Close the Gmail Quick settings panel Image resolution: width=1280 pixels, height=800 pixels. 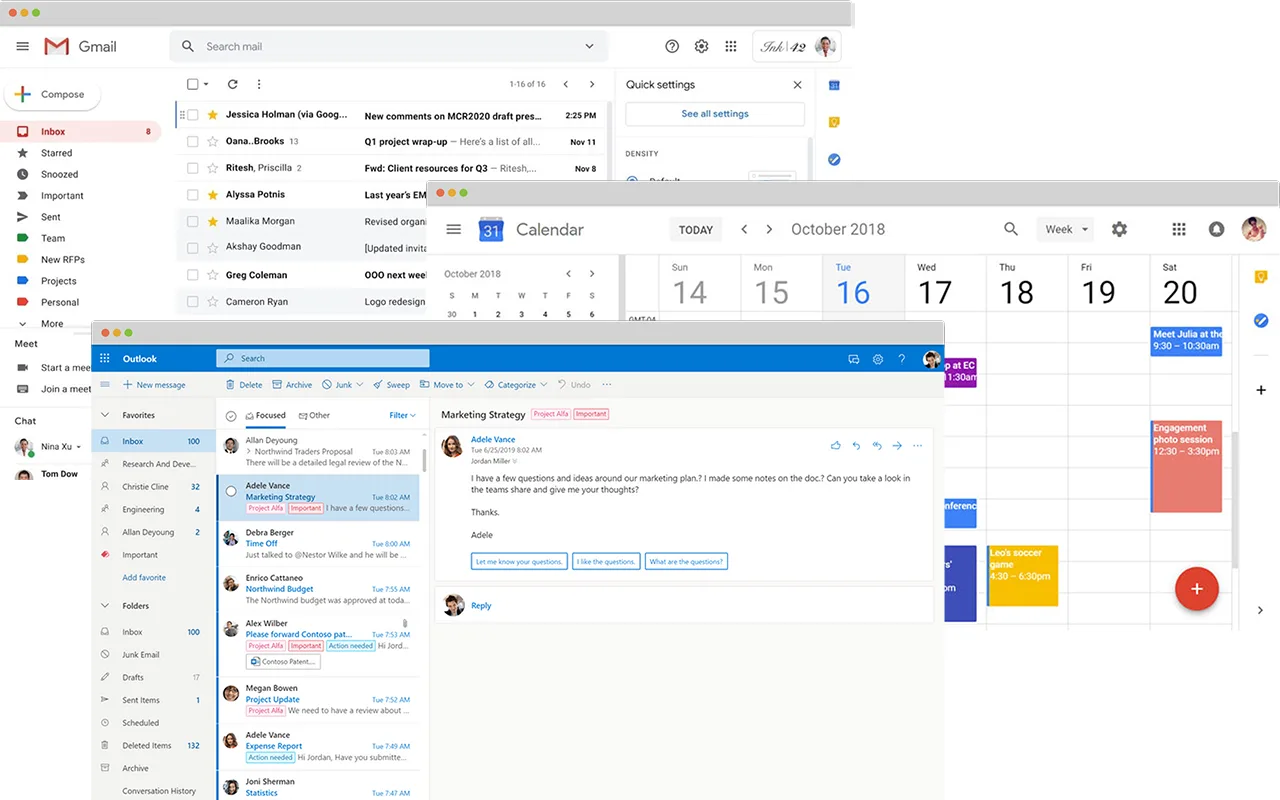pyautogui.click(x=797, y=85)
